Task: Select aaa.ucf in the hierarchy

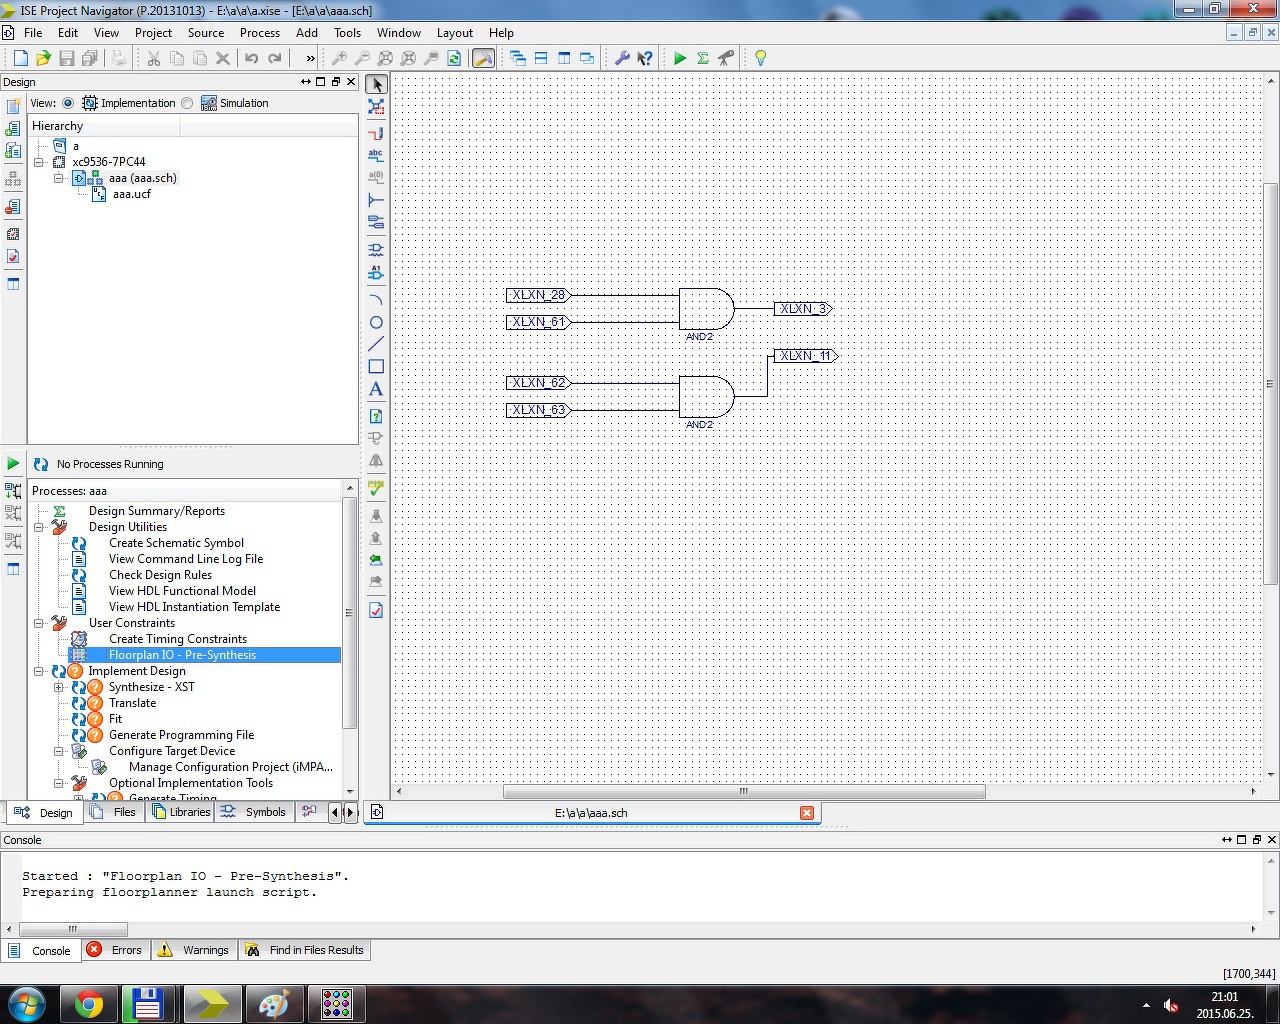Action: point(131,194)
